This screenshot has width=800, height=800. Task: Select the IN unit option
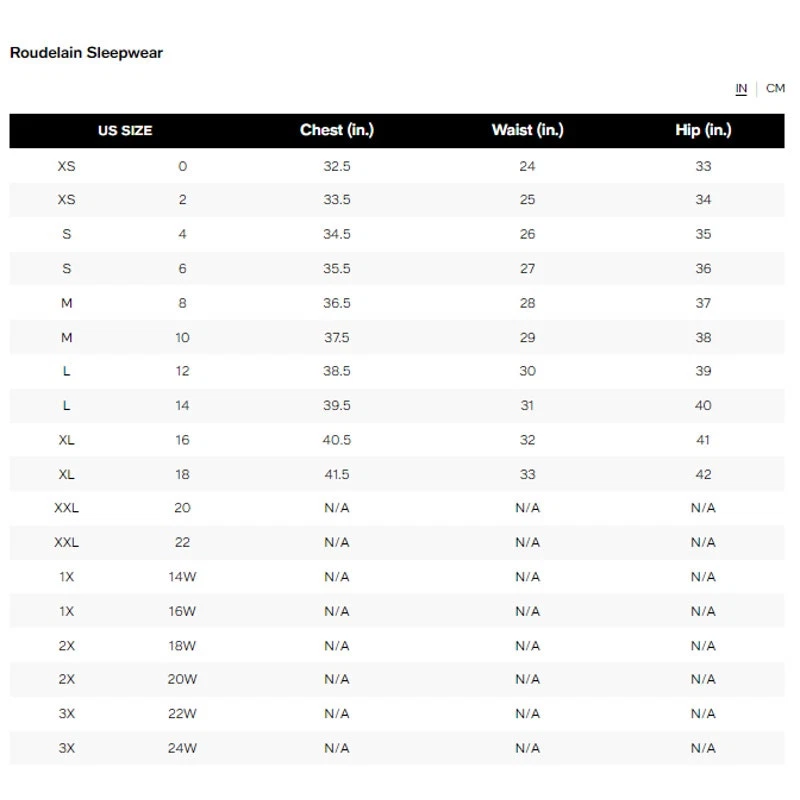pos(741,89)
